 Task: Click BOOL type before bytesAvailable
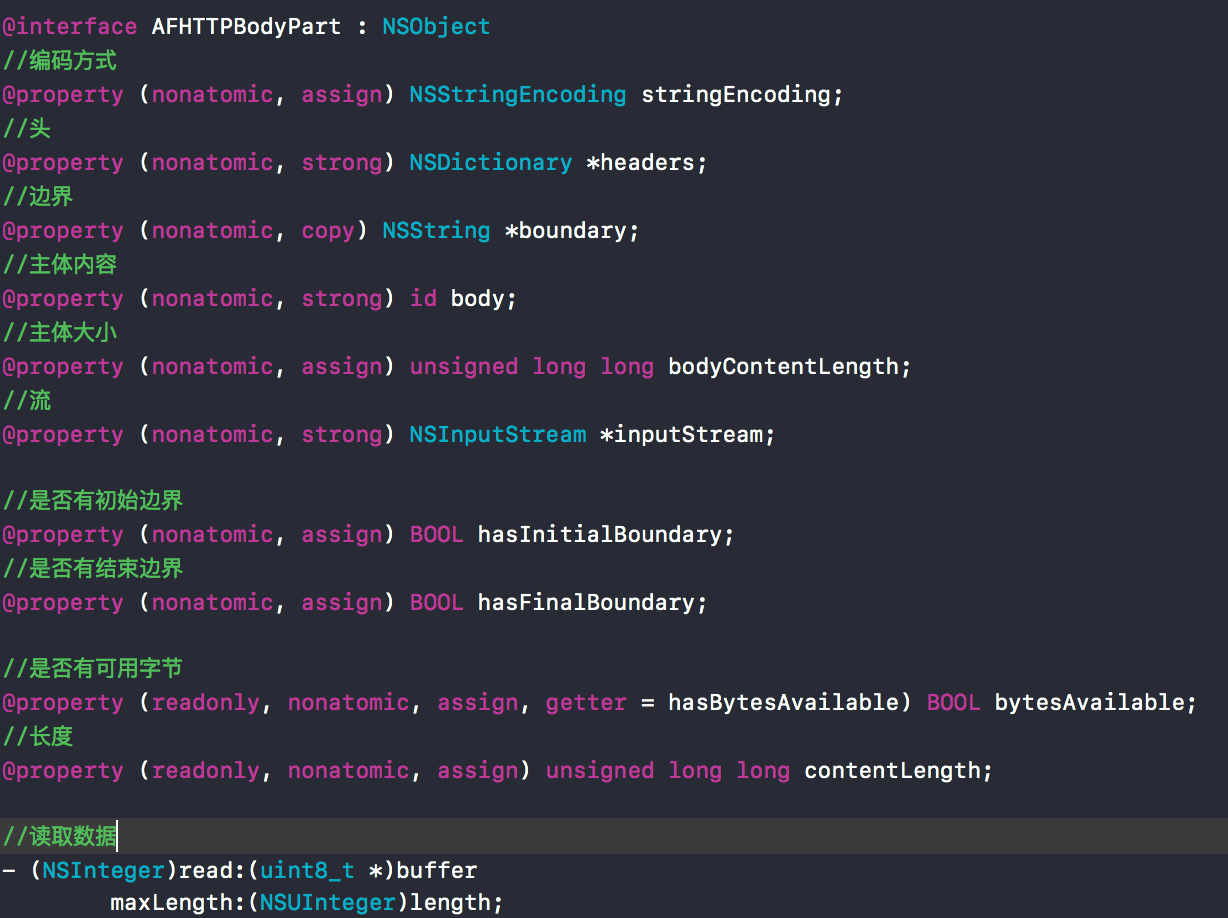click(954, 702)
